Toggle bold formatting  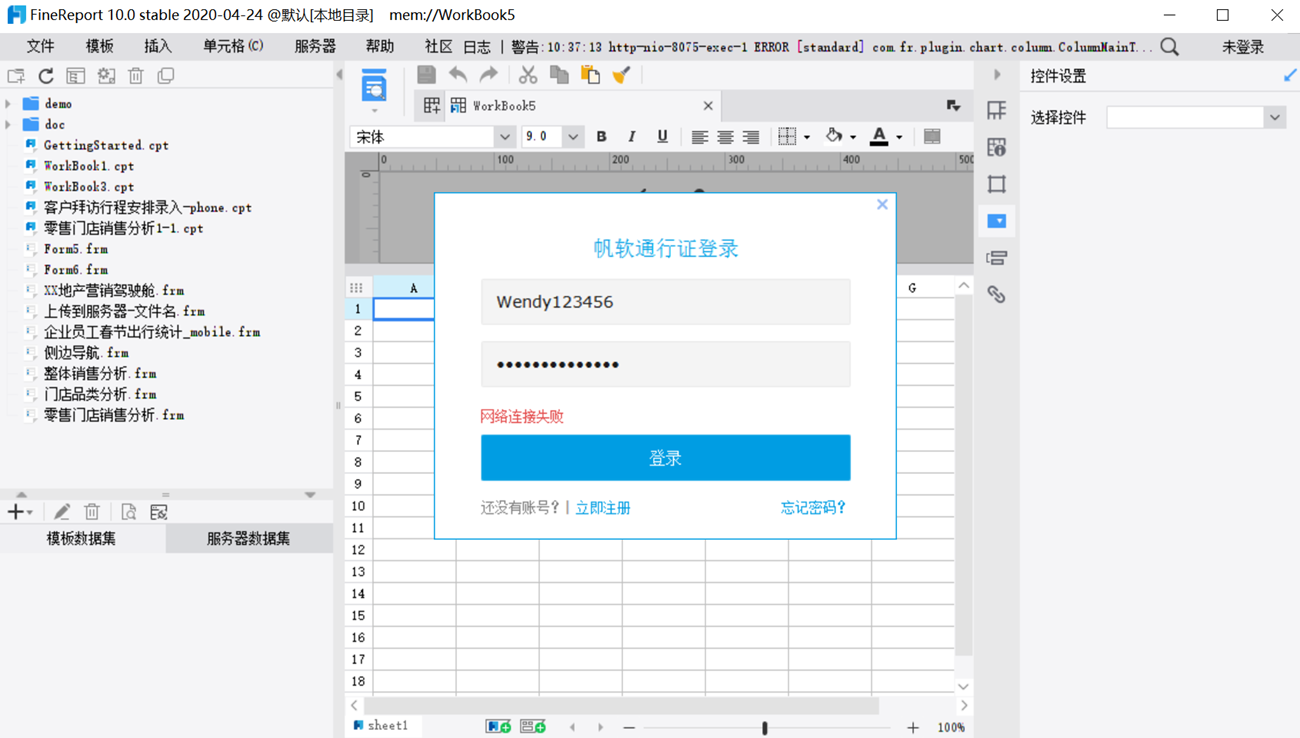point(601,137)
